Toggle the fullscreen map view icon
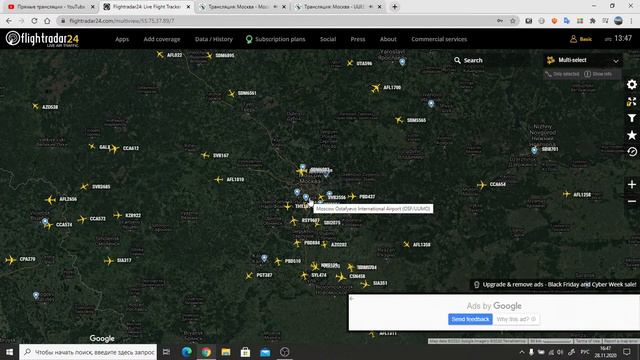This screenshot has width=640, height=360. click(x=631, y=102)
